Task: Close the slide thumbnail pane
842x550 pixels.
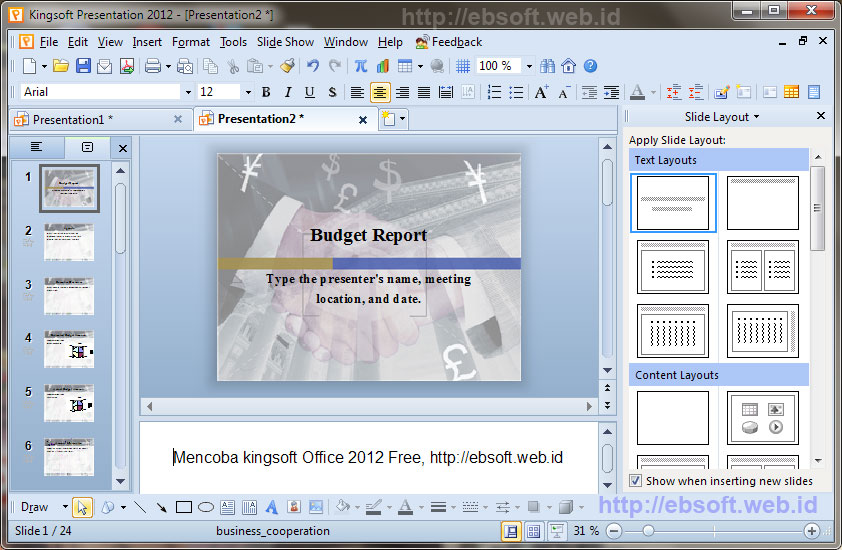Action: click(x=122, y=148)
